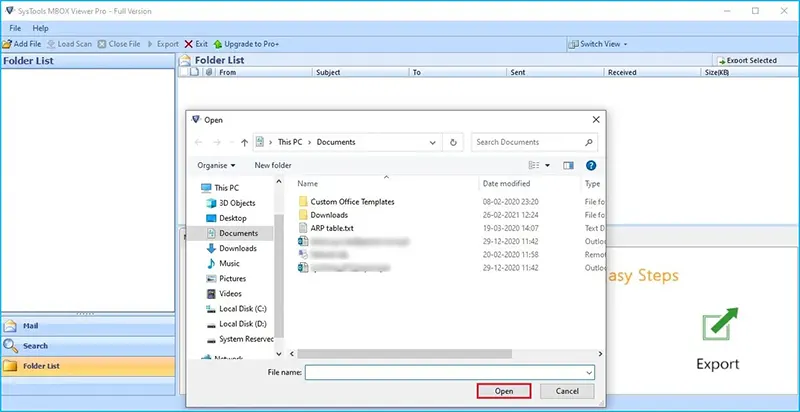
Task: Expand the Organise dropdown menu
Action: tap(216, 165)
